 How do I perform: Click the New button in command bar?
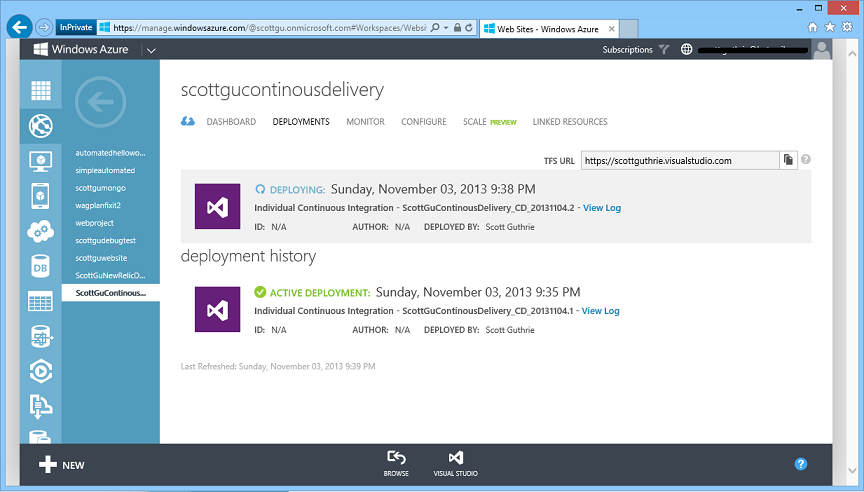[x=62, y=465]
